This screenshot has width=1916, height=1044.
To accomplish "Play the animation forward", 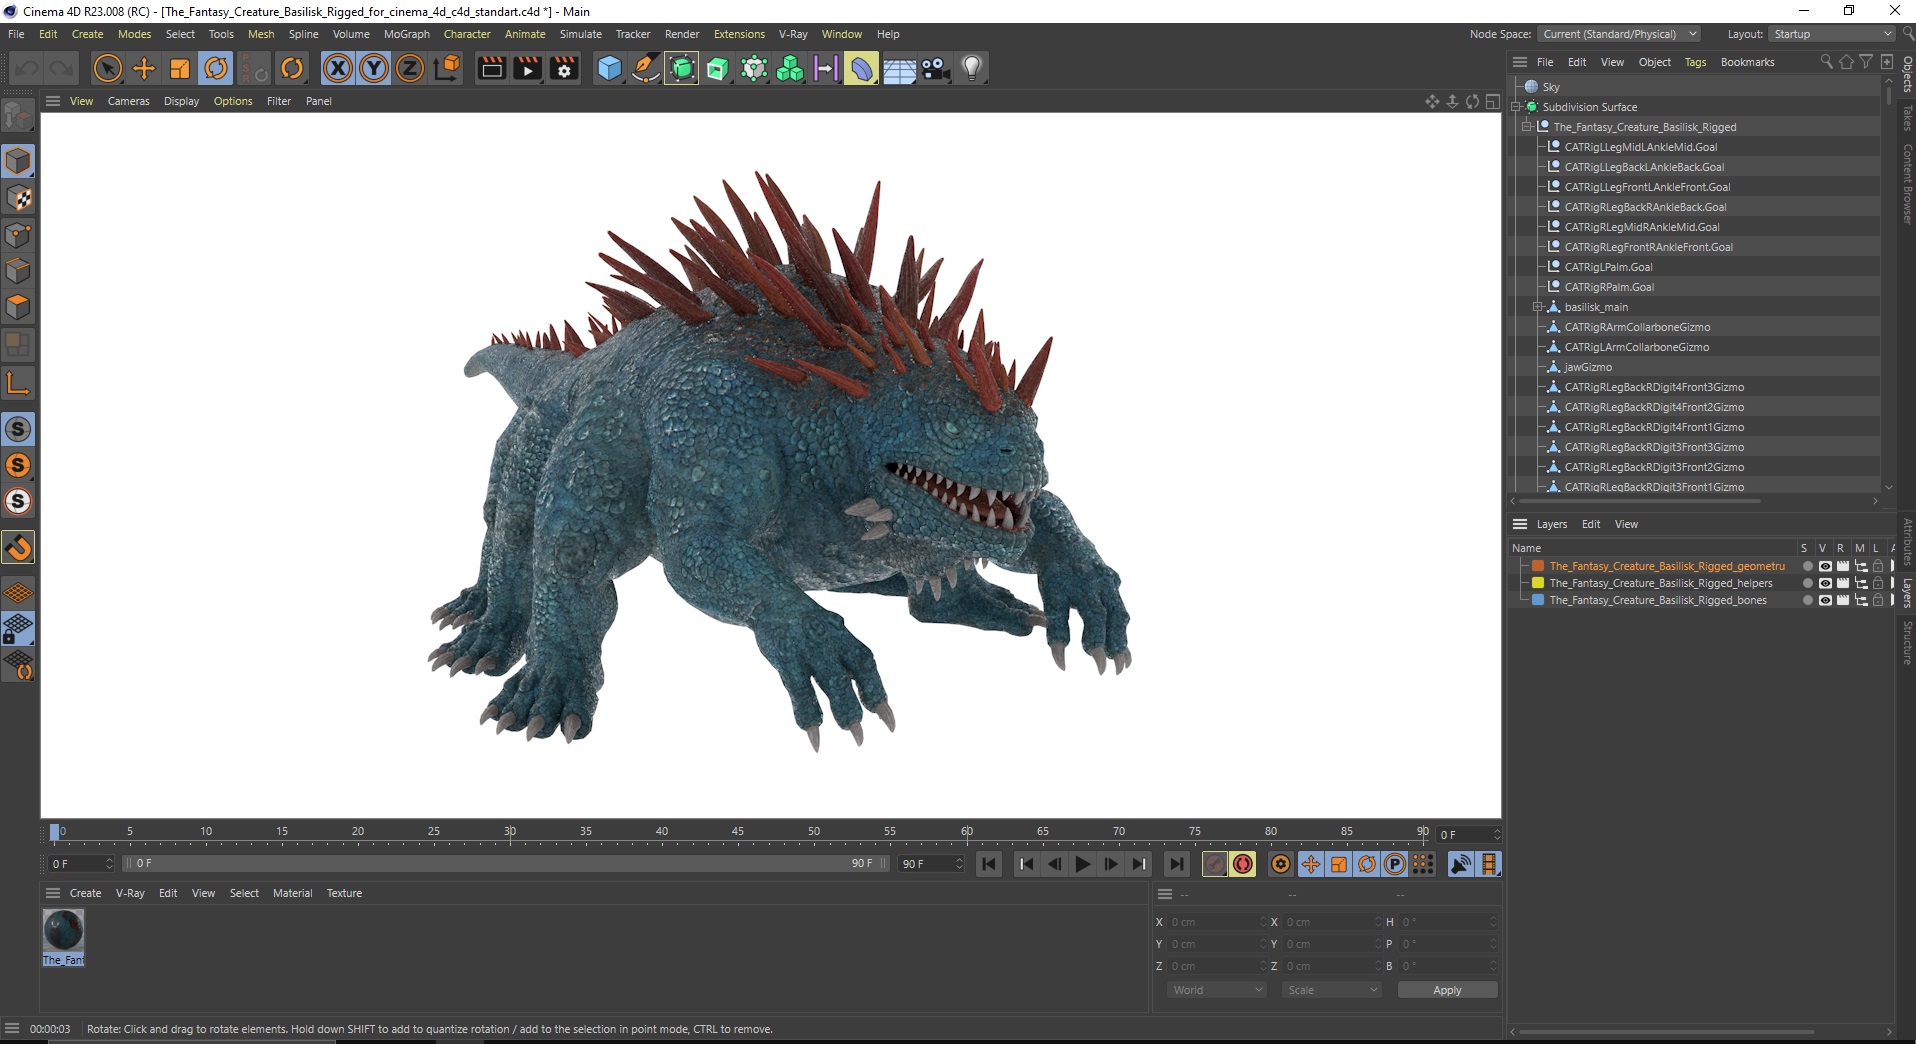I will click(1083, 864).
